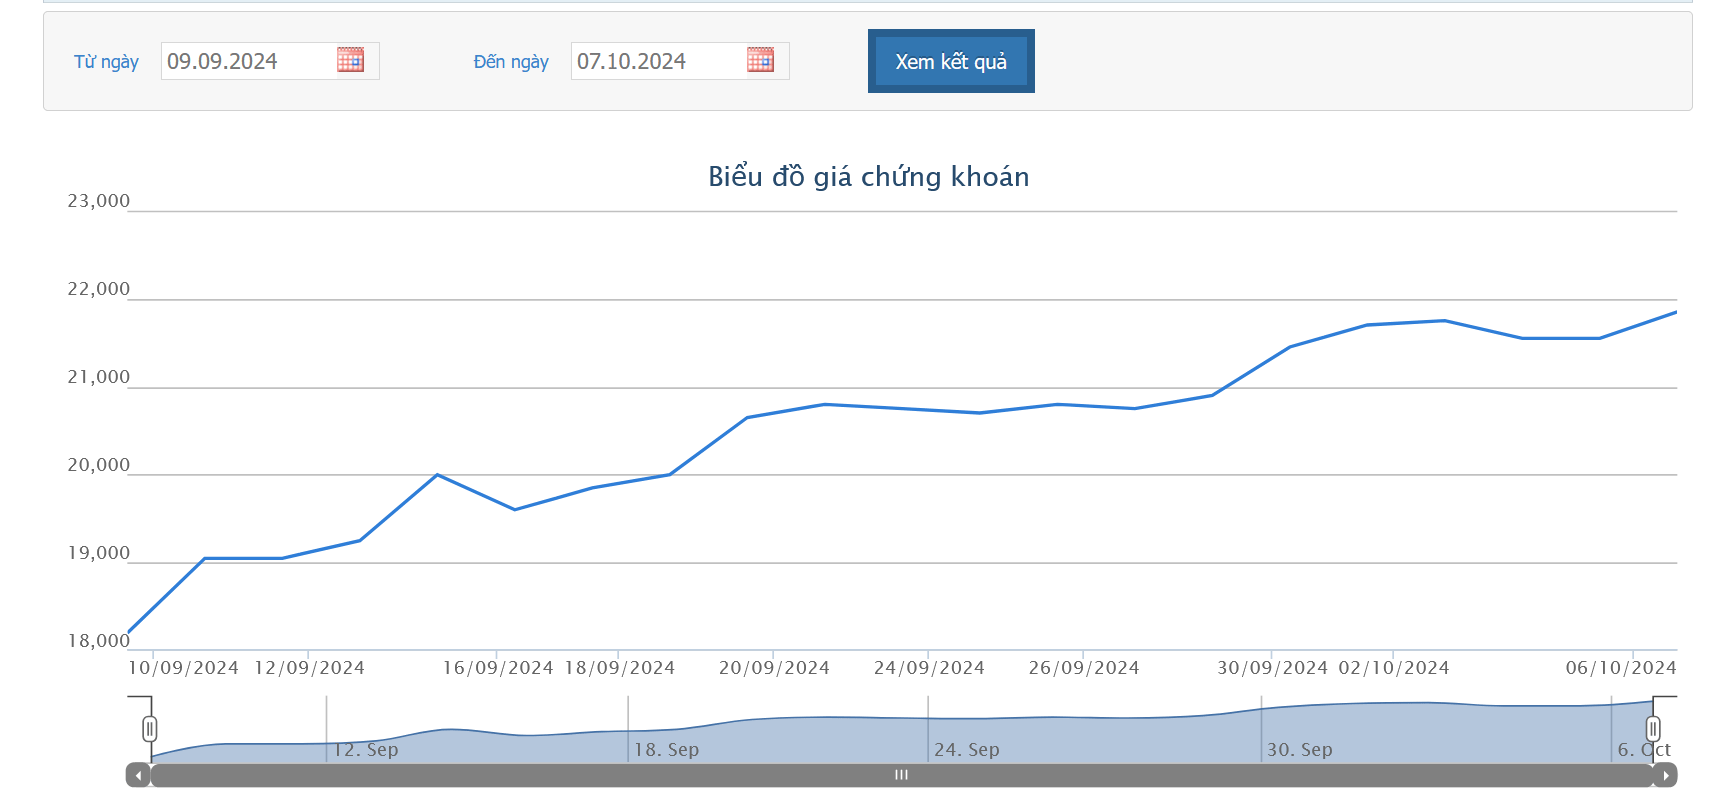The image size is (1713, 810).
Task: Click the 20/09/2024 x-axis label
Action: (774, 668)
